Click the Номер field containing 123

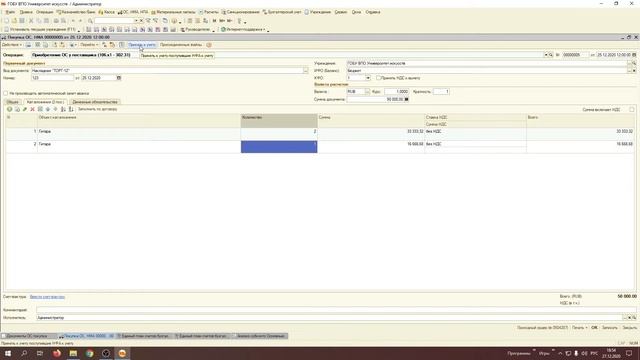click(53, 78)
